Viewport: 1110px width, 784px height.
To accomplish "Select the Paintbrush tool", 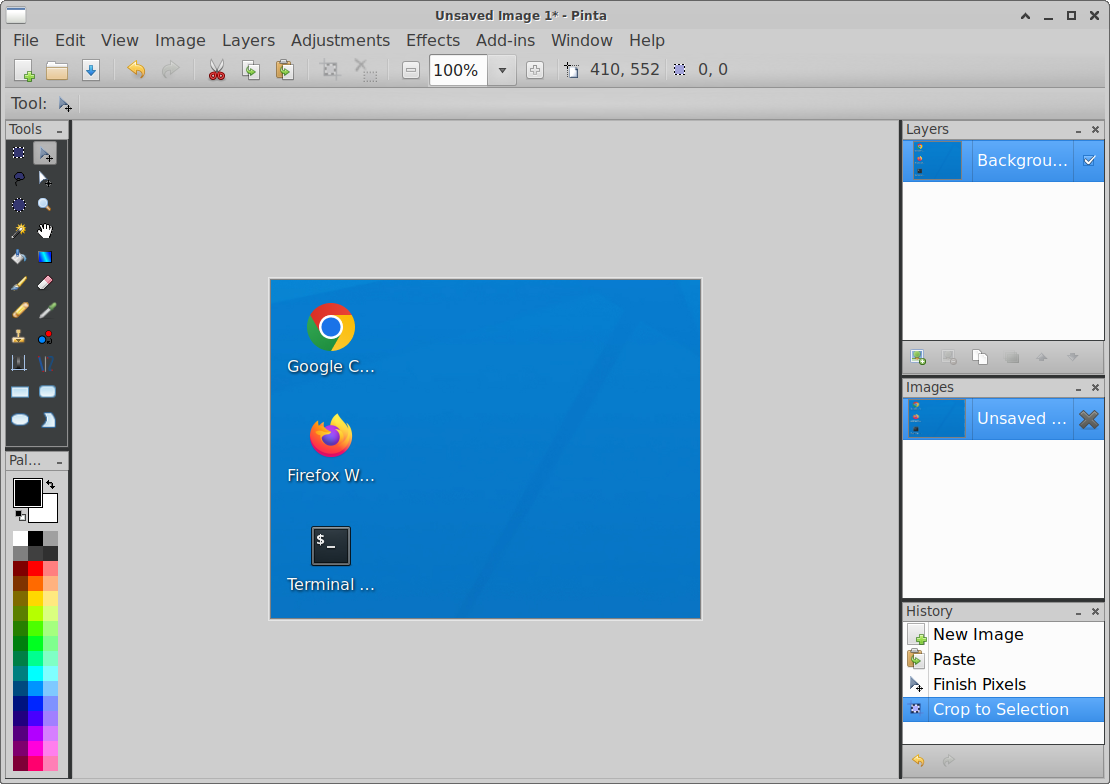I will coord(19,283).
